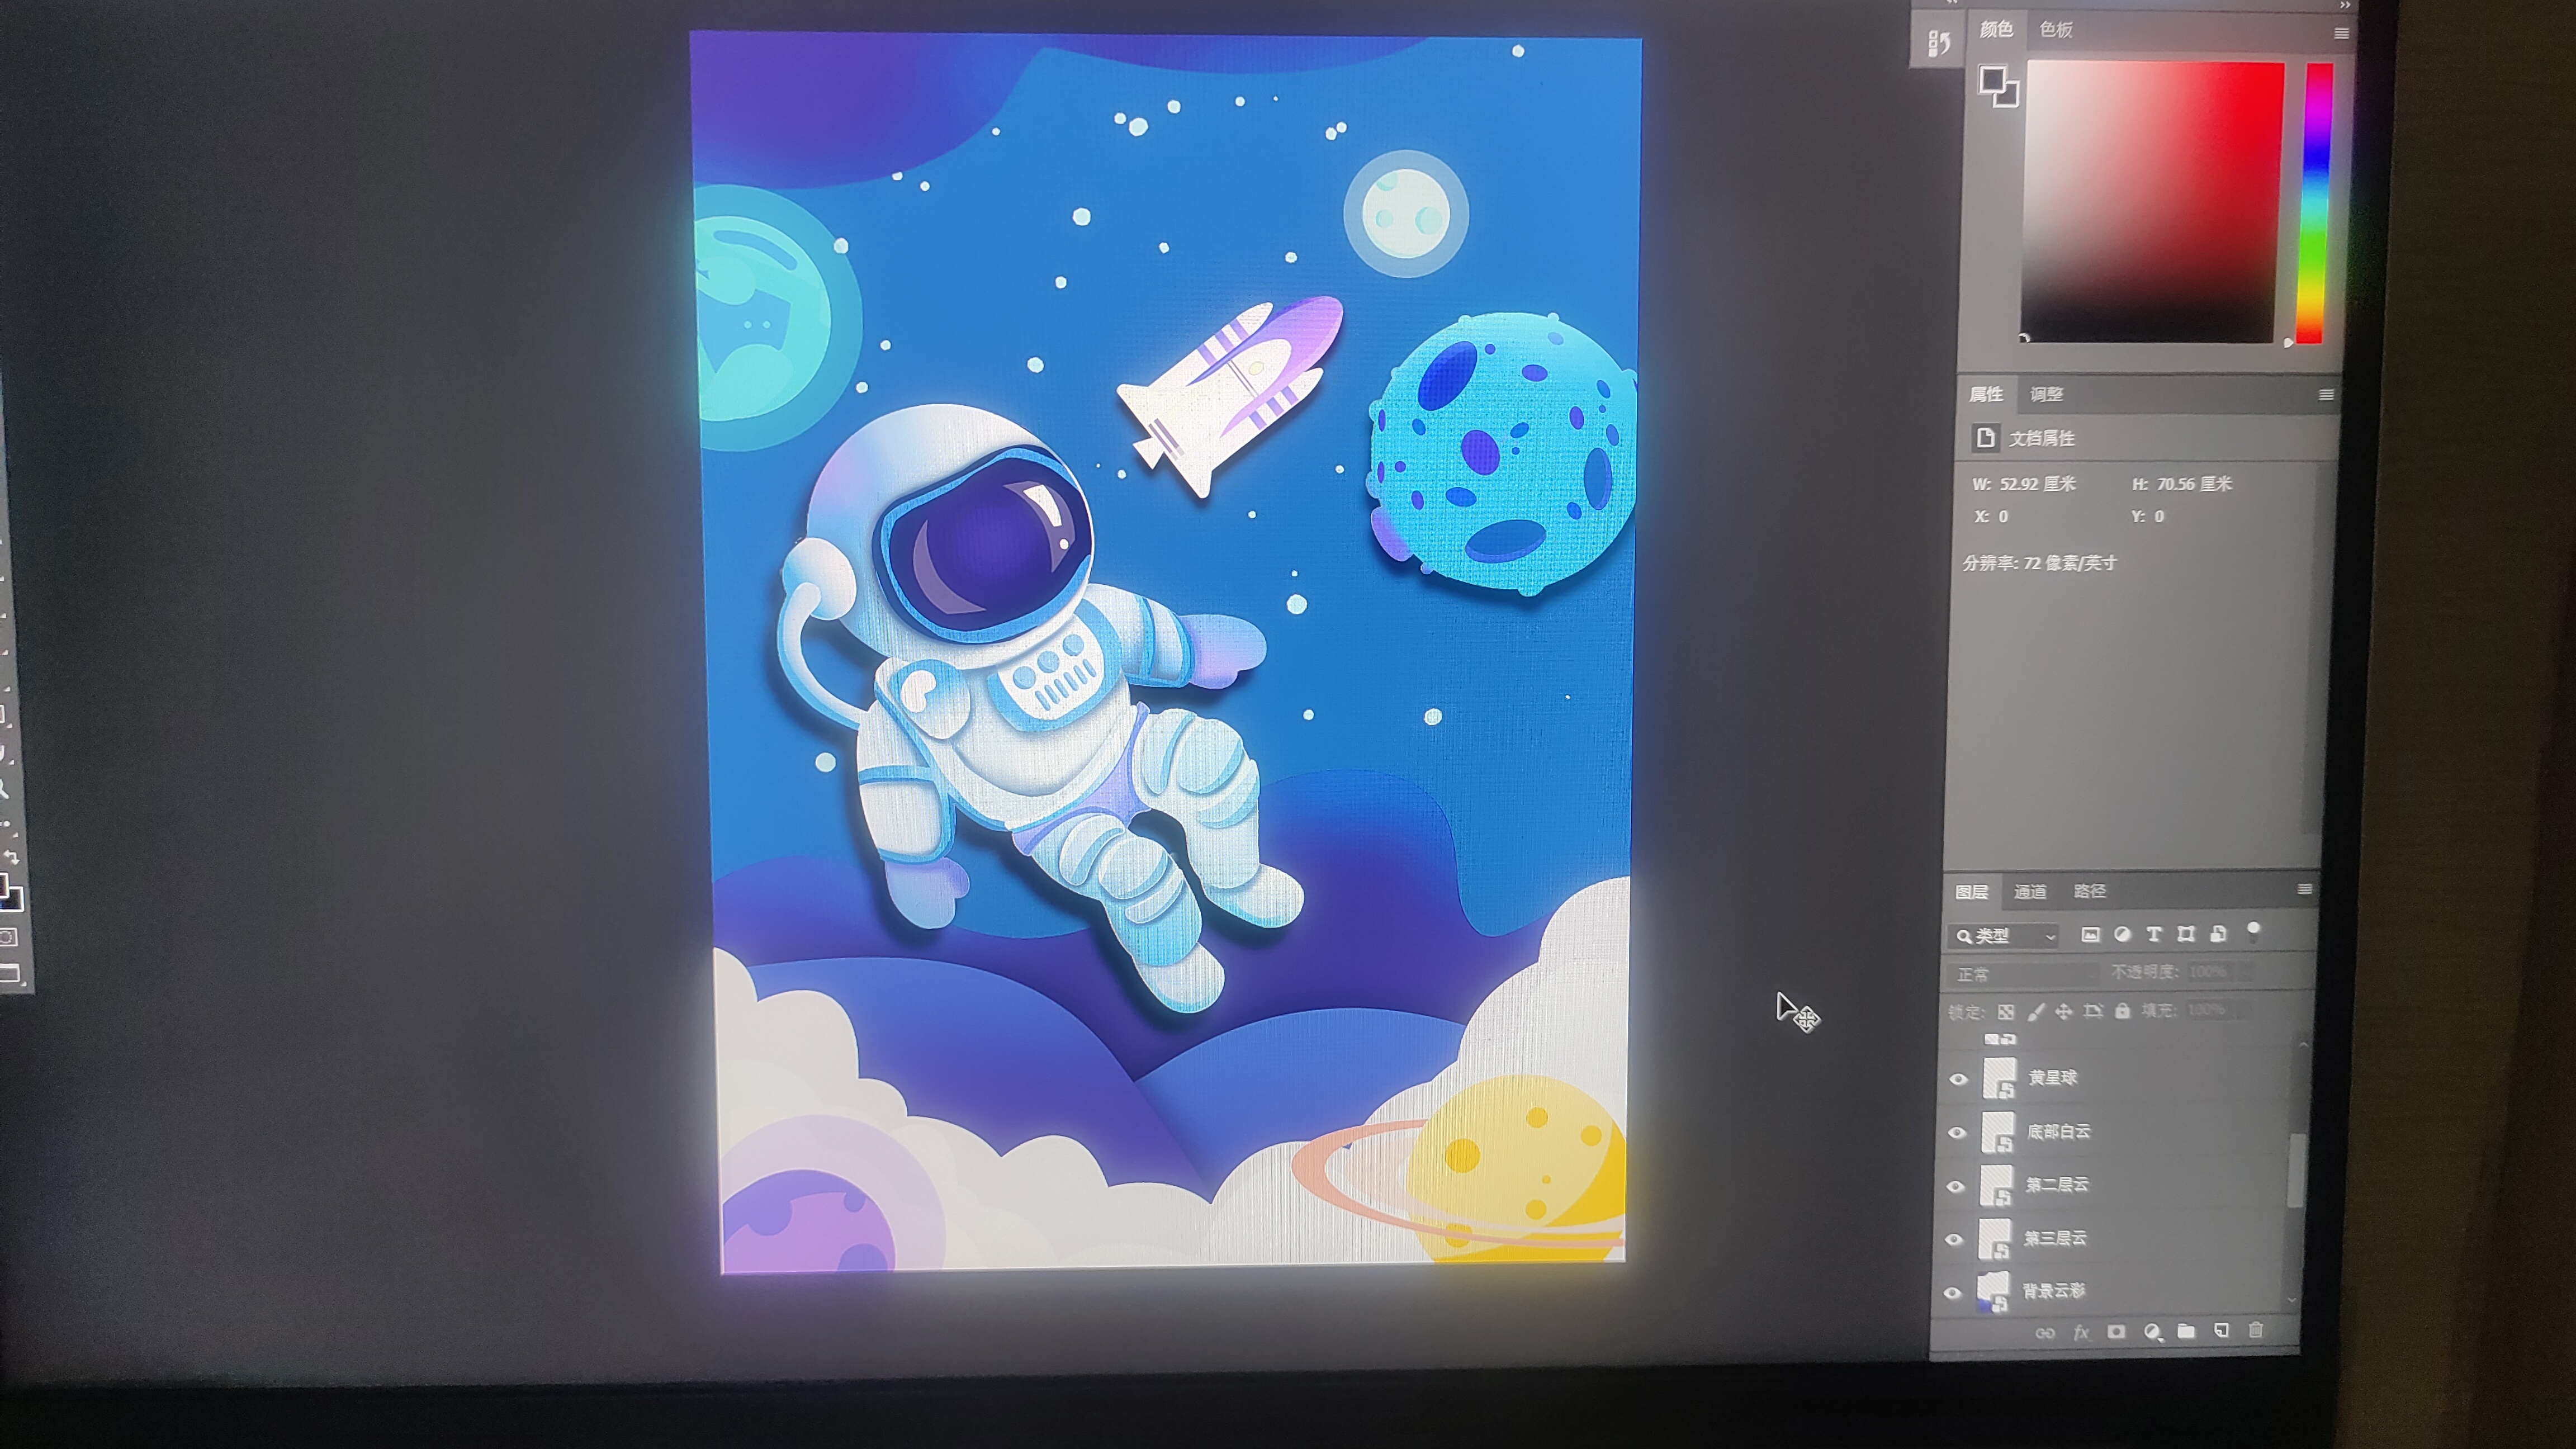Screen dimensions: 2576x1449
Task: Filter layers by pixel layers icon
Action: click(2090, 934)
